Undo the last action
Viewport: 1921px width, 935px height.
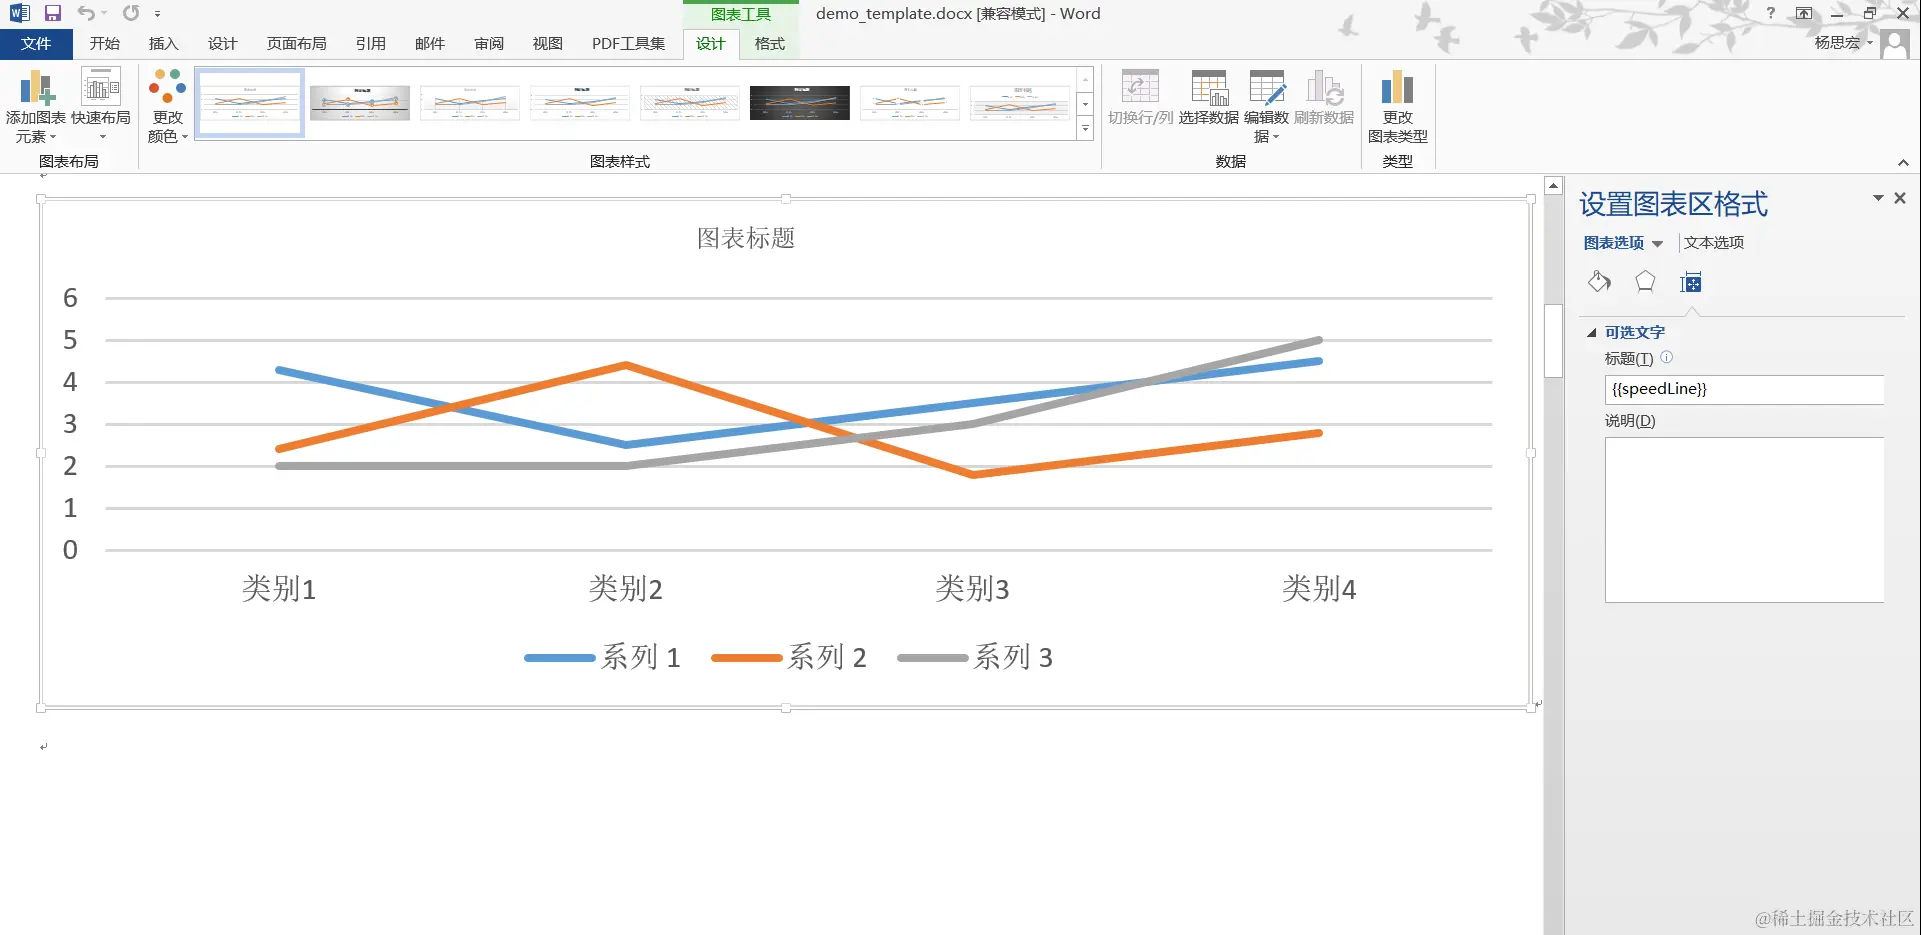coord(86,13)
